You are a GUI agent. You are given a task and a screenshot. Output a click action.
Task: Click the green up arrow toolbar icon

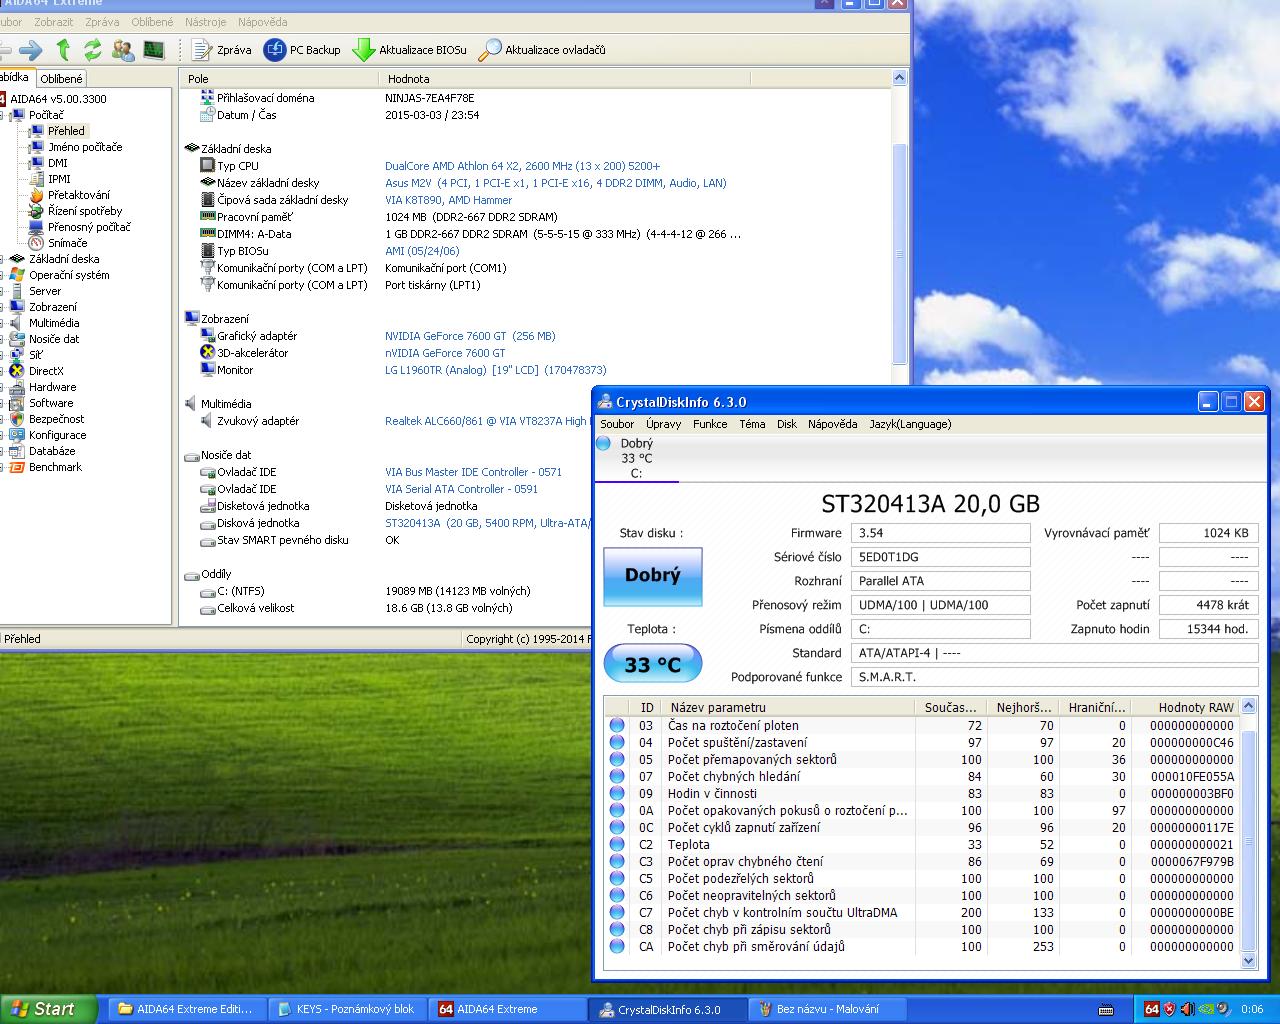tap(63, 50)
